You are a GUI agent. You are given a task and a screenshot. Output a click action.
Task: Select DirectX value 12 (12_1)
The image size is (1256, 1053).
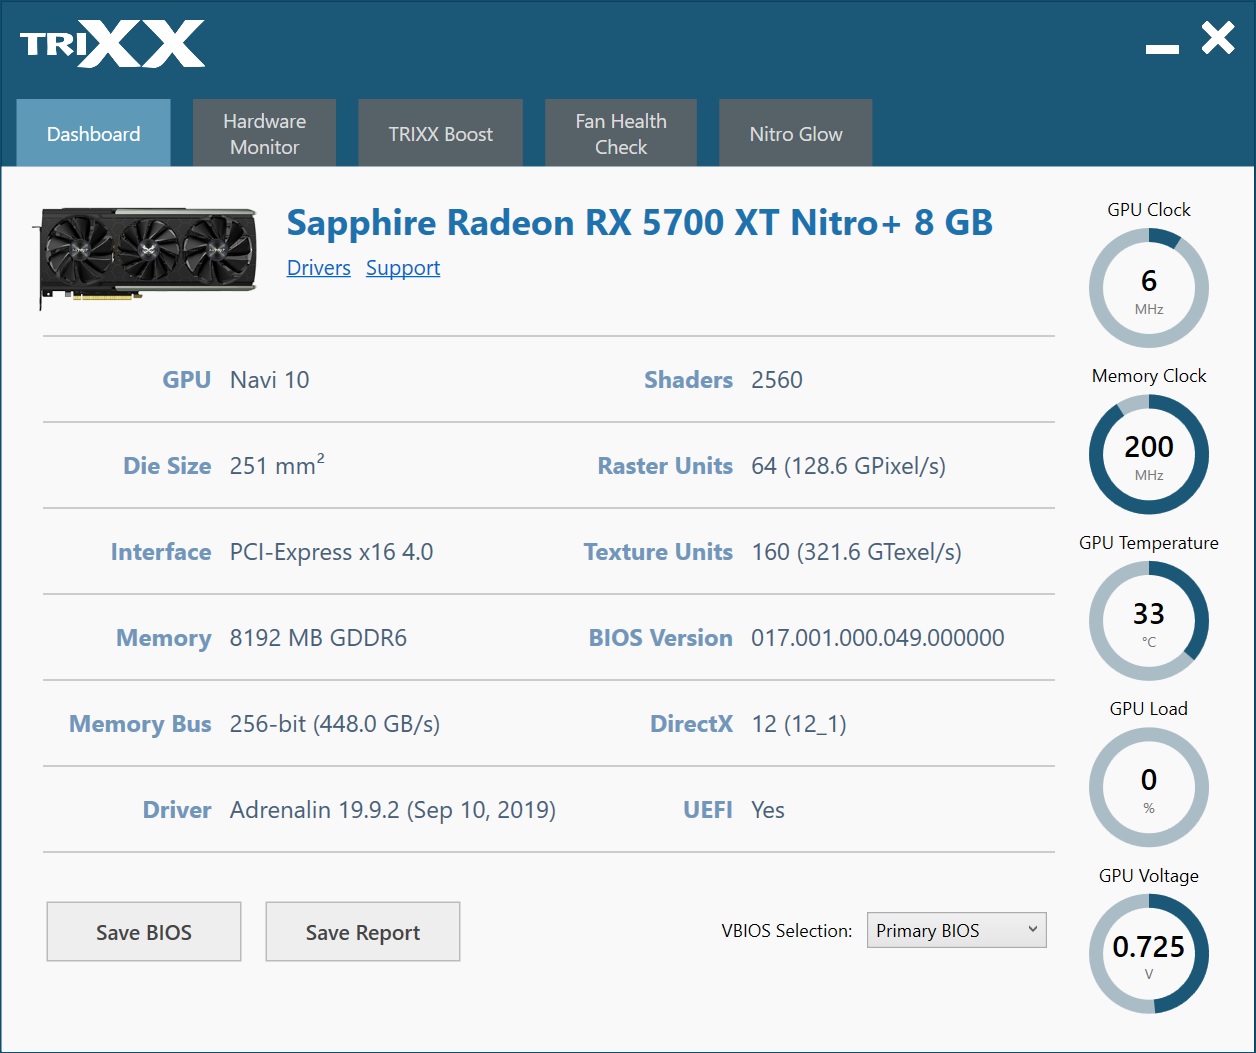click(x=799, y=724)
